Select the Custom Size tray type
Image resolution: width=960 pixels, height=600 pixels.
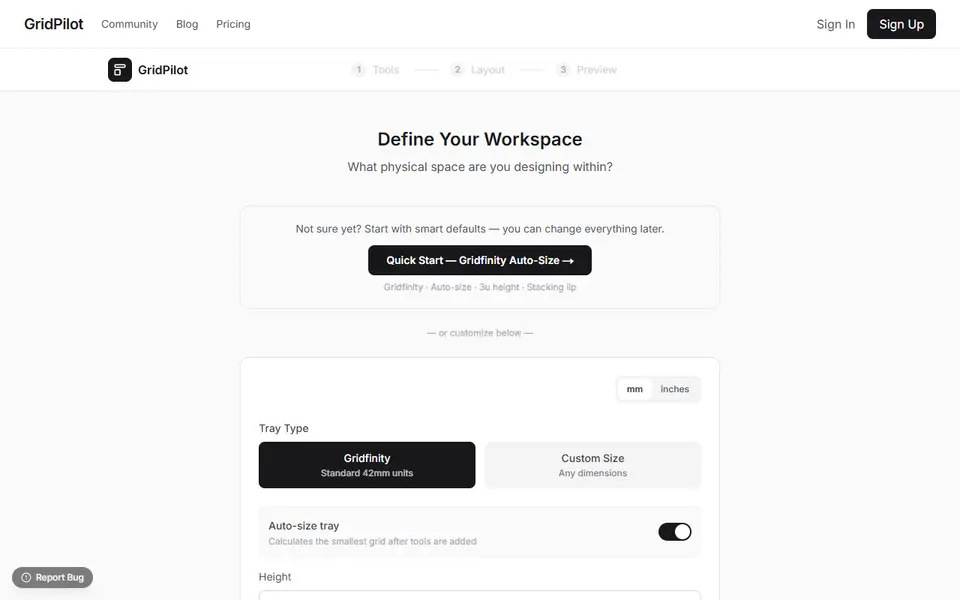pos(593,465)
